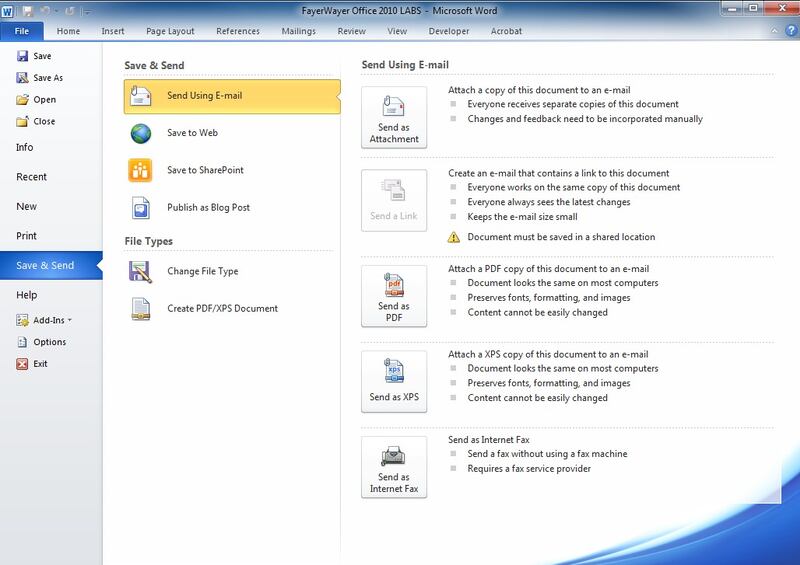Click the Send as PDF button
This screenshot has height=565, width=800.
(393, 295)
